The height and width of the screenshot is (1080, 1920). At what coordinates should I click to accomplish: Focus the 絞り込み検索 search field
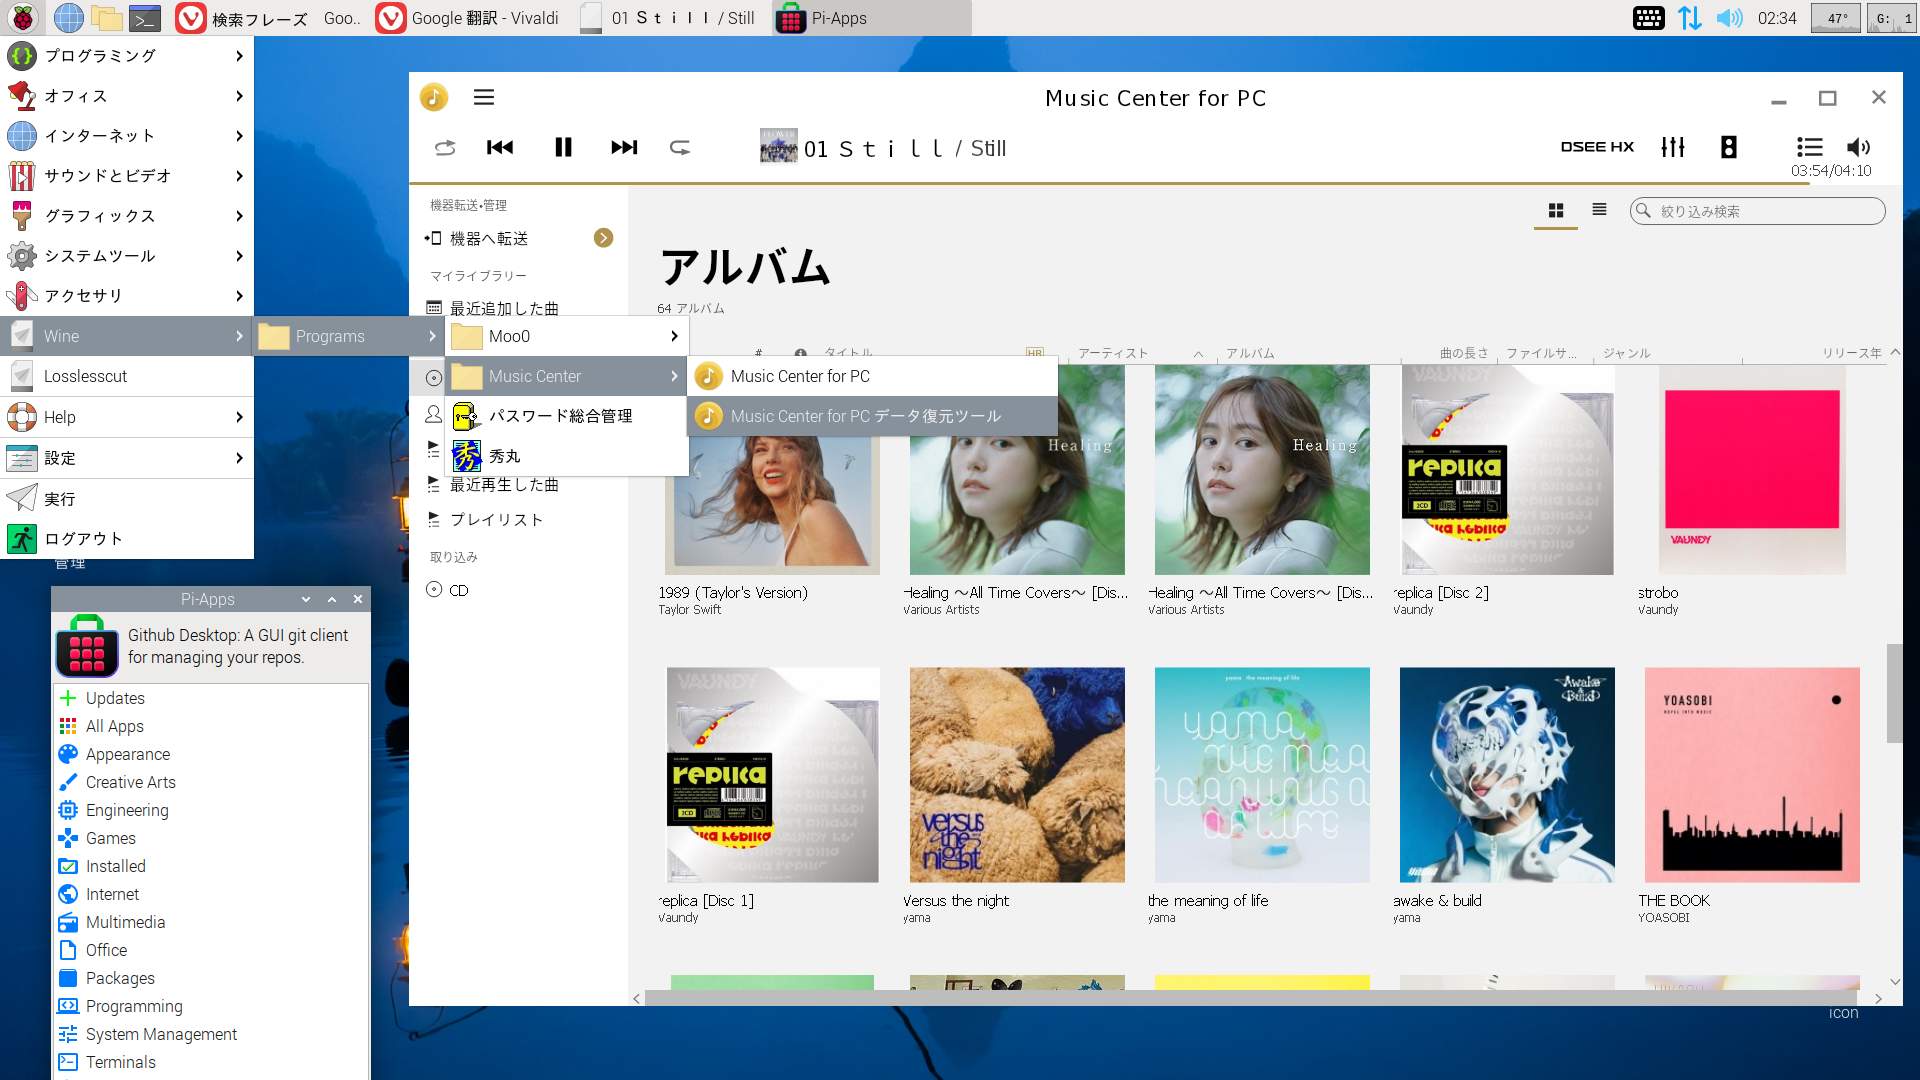(1757, 211)
